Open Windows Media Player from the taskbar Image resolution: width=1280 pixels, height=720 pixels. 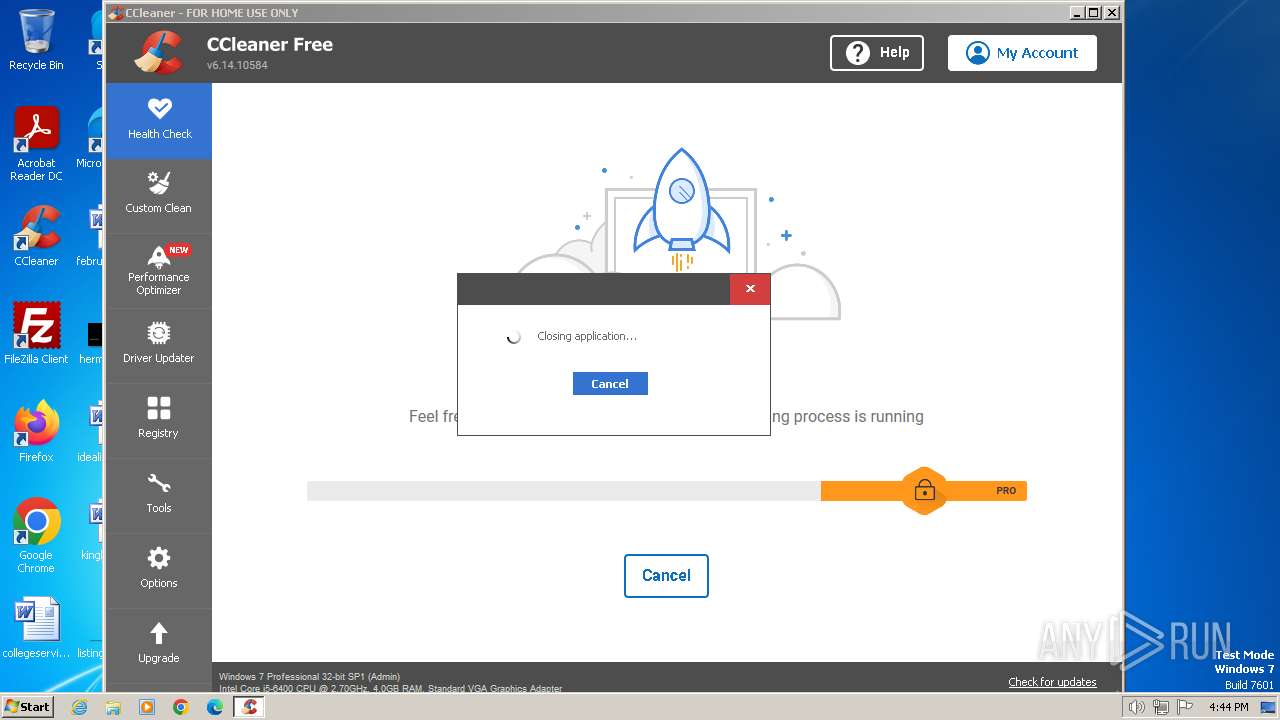pyautogui.click(x=147, y=707)
